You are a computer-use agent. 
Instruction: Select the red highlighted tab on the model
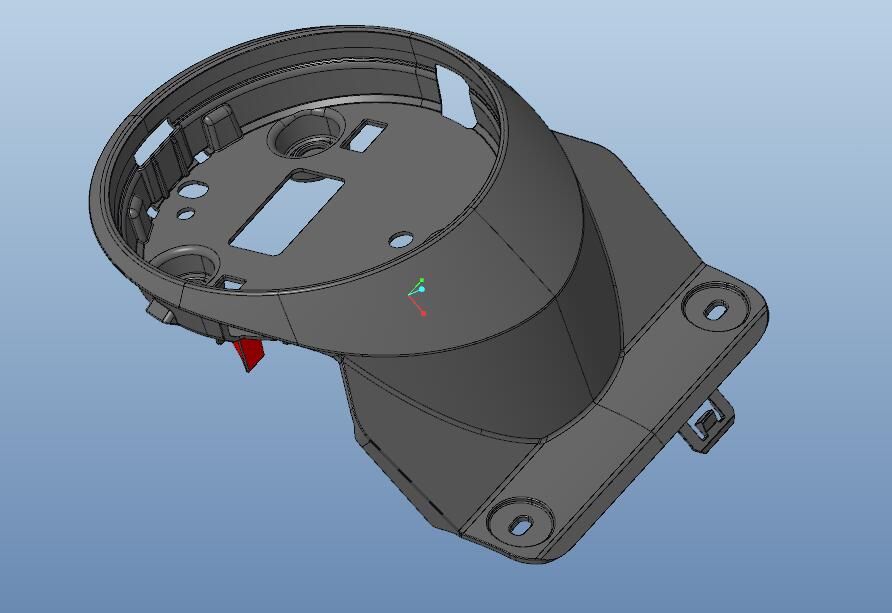tap(250, 354)
